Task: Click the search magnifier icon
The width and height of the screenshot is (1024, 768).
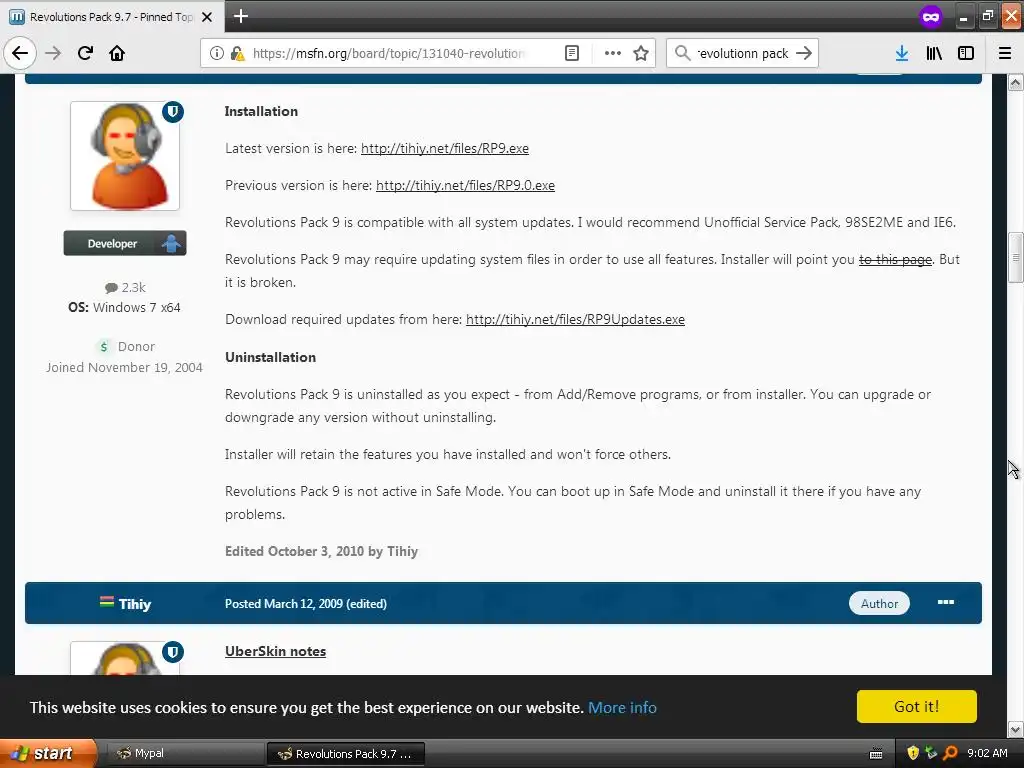Action: click(x=682, y=53)
